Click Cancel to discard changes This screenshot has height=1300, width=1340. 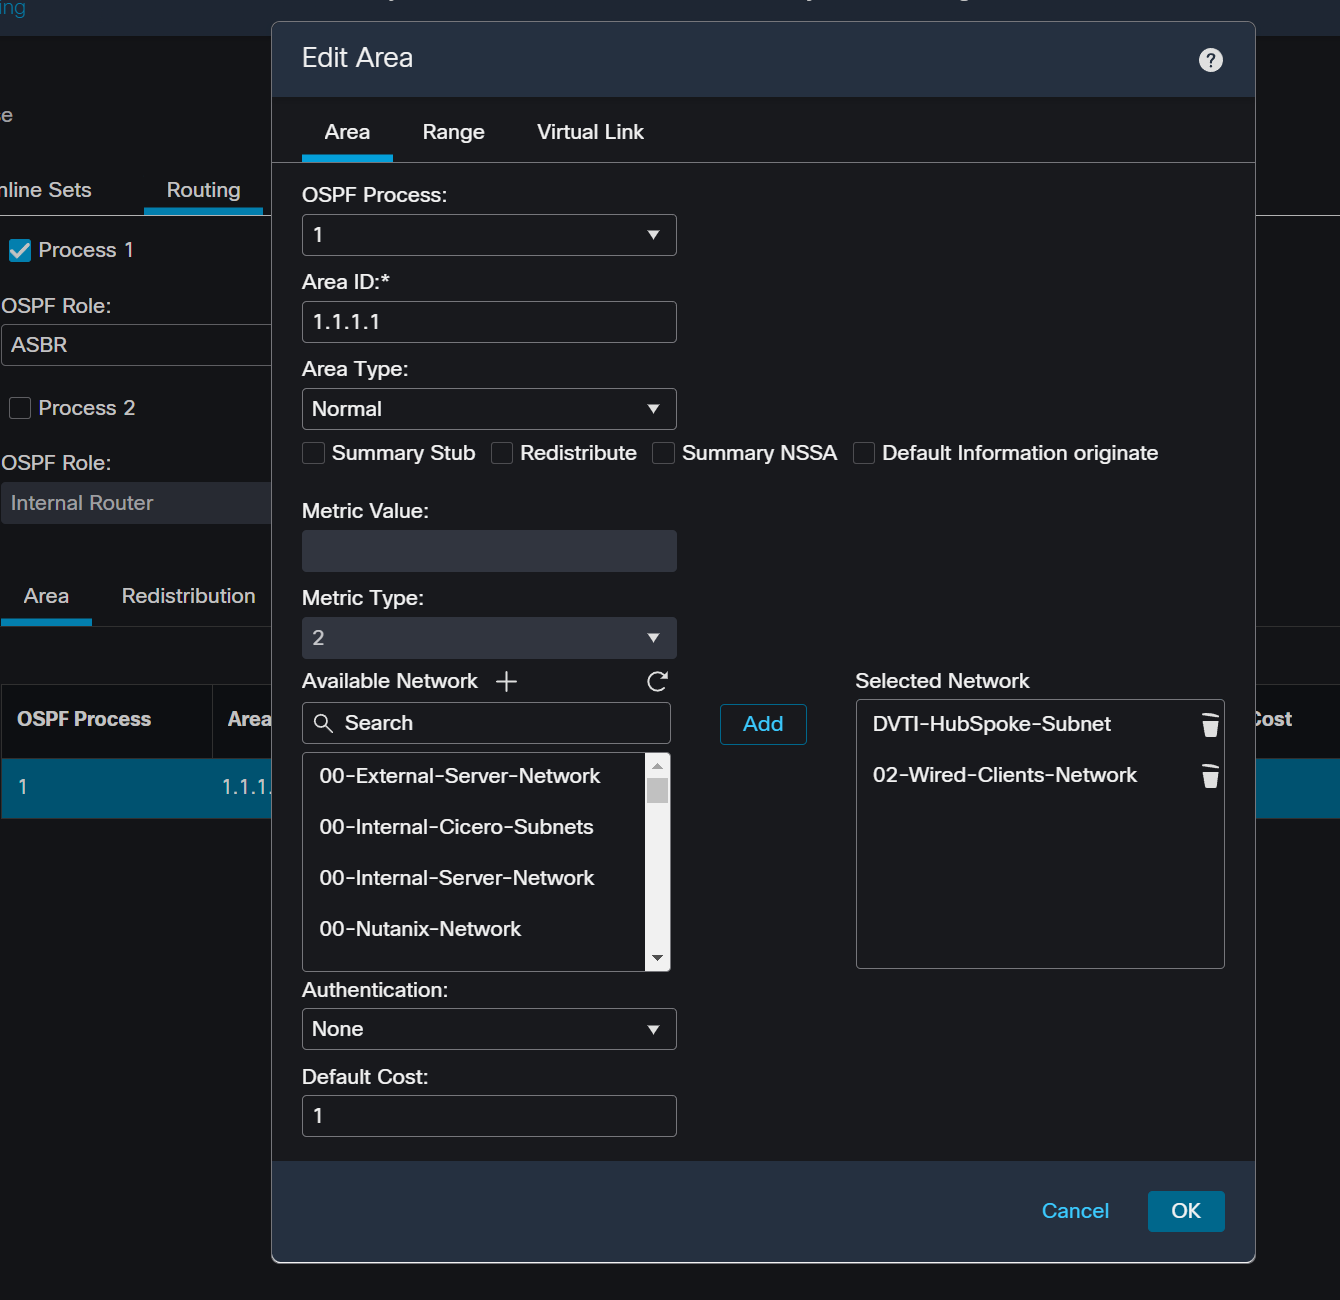coord(1075,1211)
